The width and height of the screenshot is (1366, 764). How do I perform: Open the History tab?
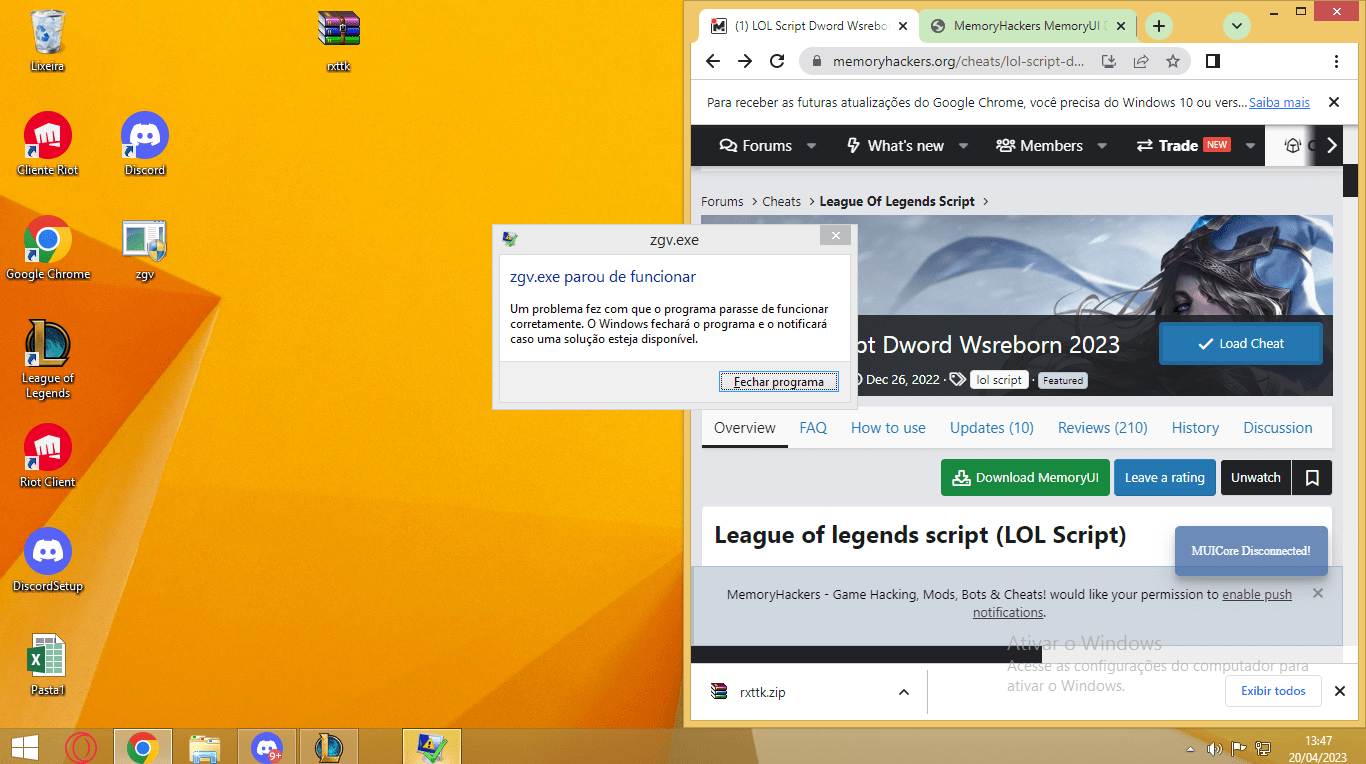point(1195,428)
